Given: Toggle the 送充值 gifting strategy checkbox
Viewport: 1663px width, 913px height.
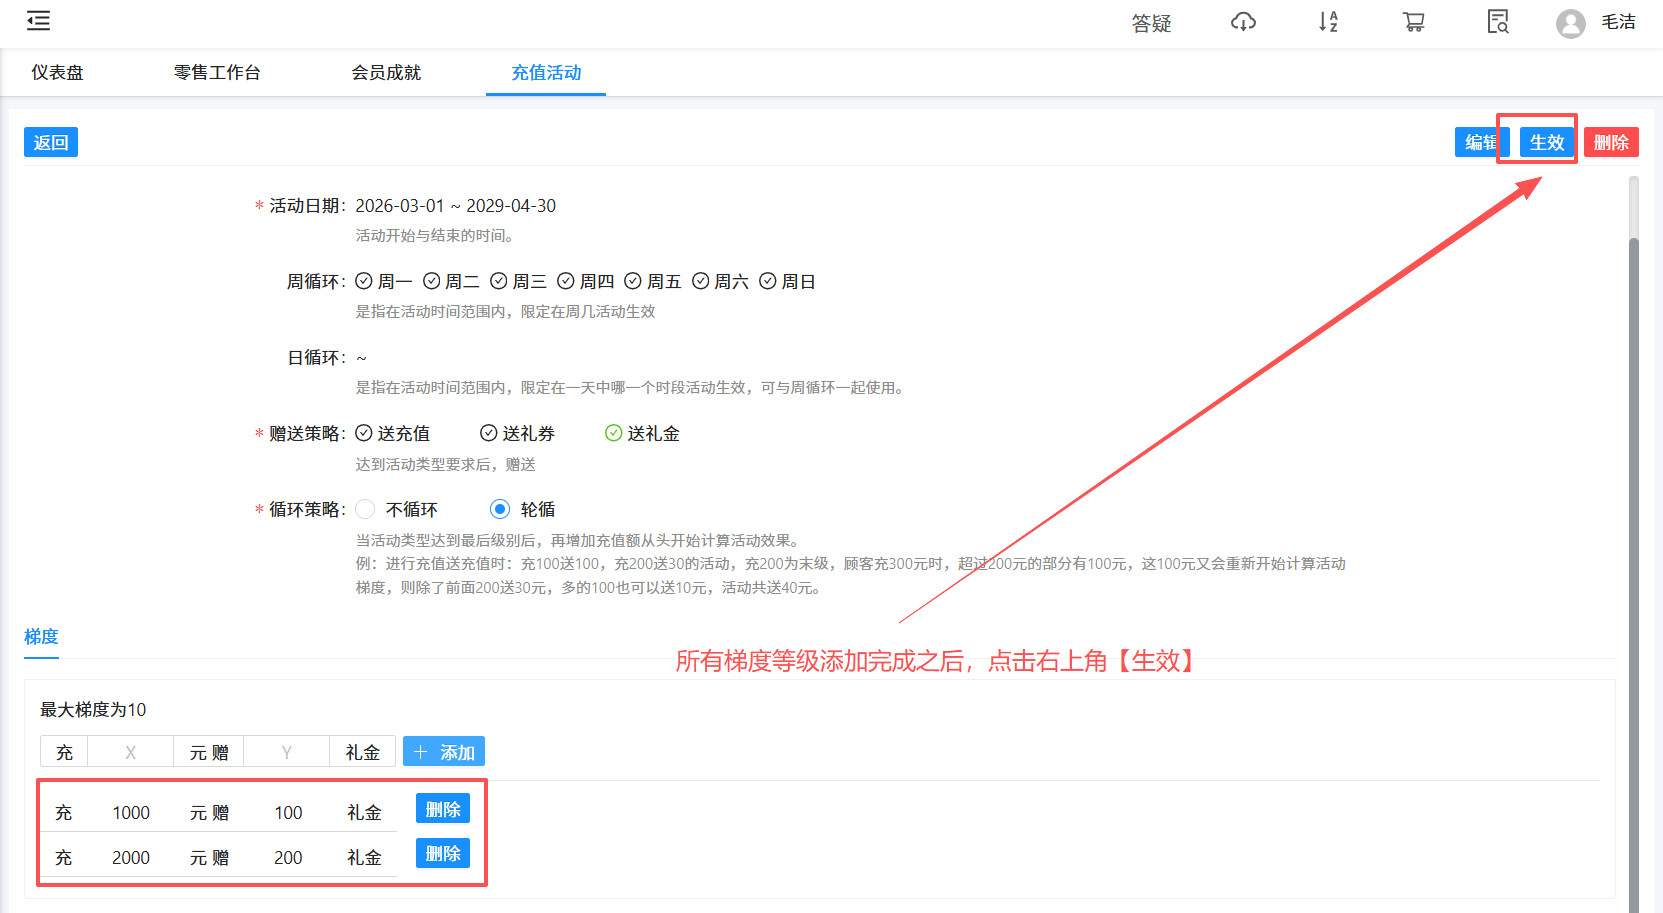Looking at the screenshot, I should pos(365,432).
